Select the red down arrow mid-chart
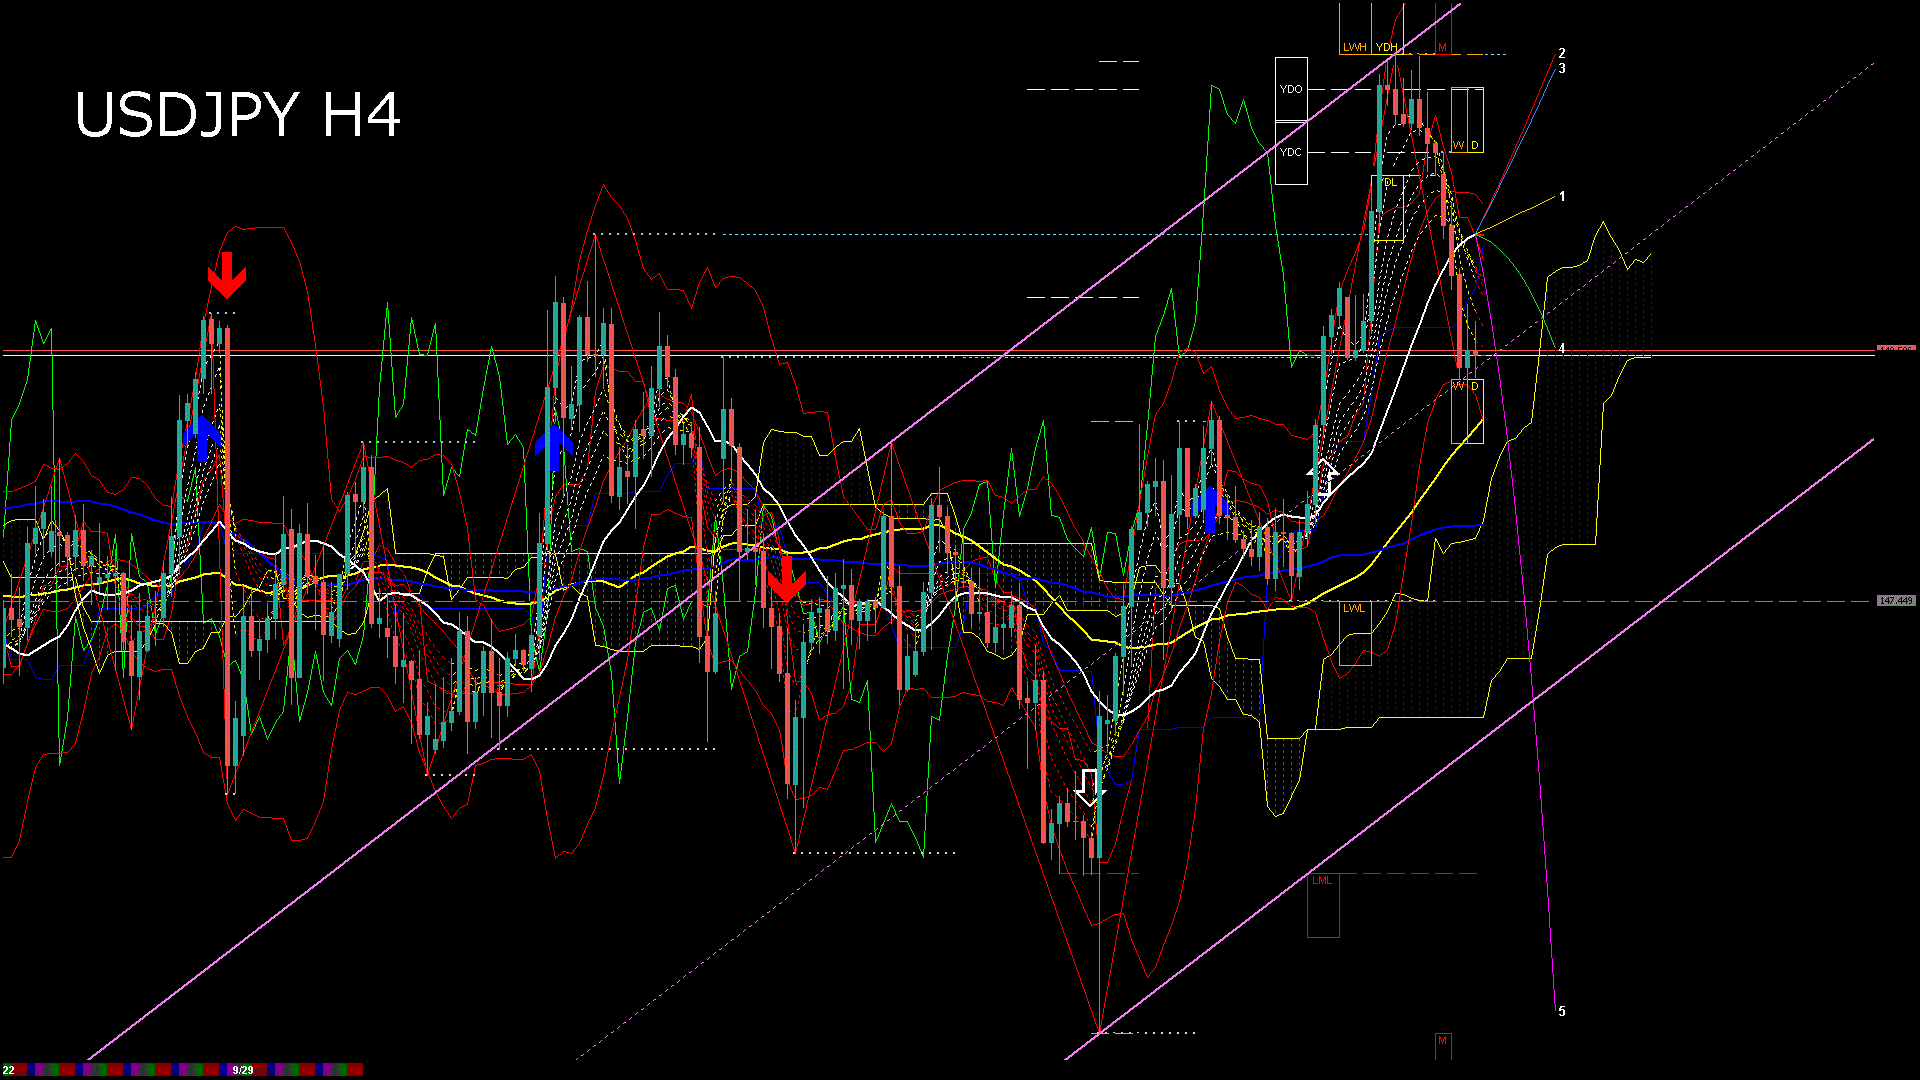Screen dimensions: 1920x1080 786,579
